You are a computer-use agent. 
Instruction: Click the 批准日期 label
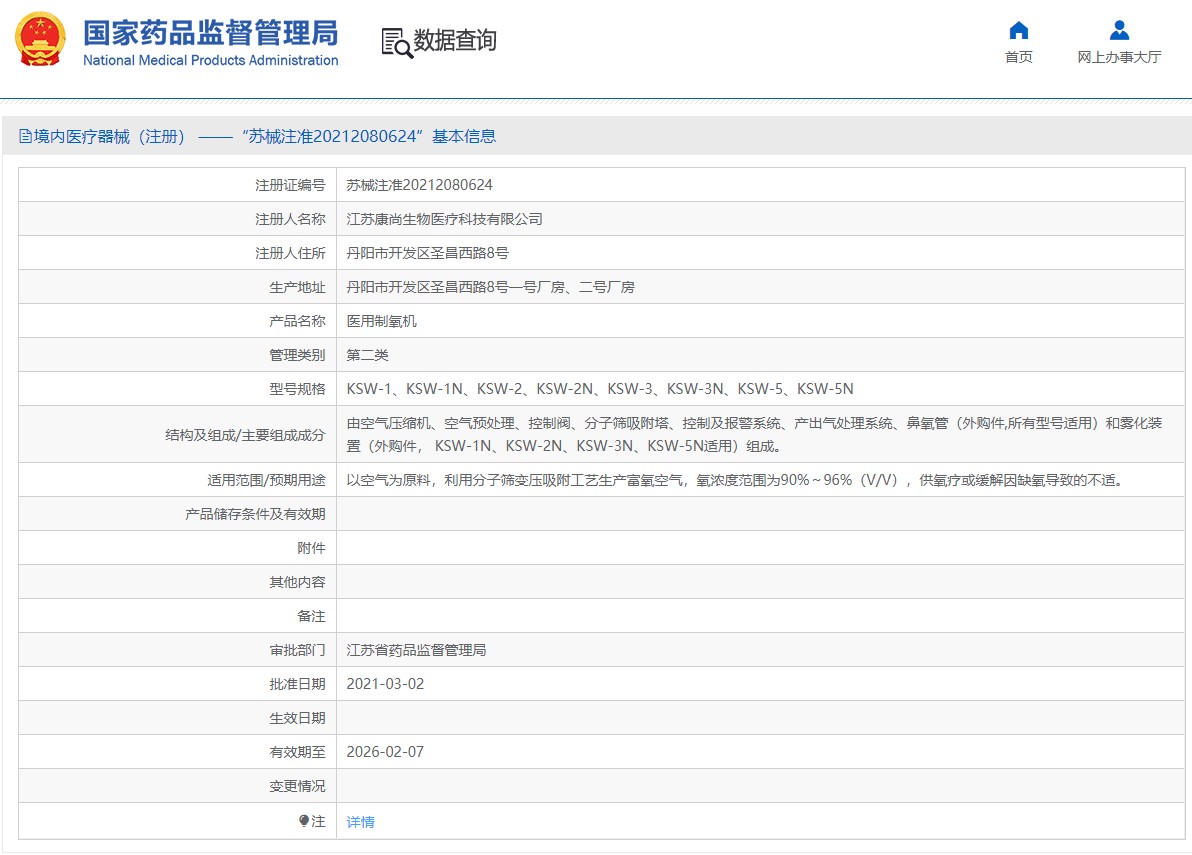click(x=297, y=684)
